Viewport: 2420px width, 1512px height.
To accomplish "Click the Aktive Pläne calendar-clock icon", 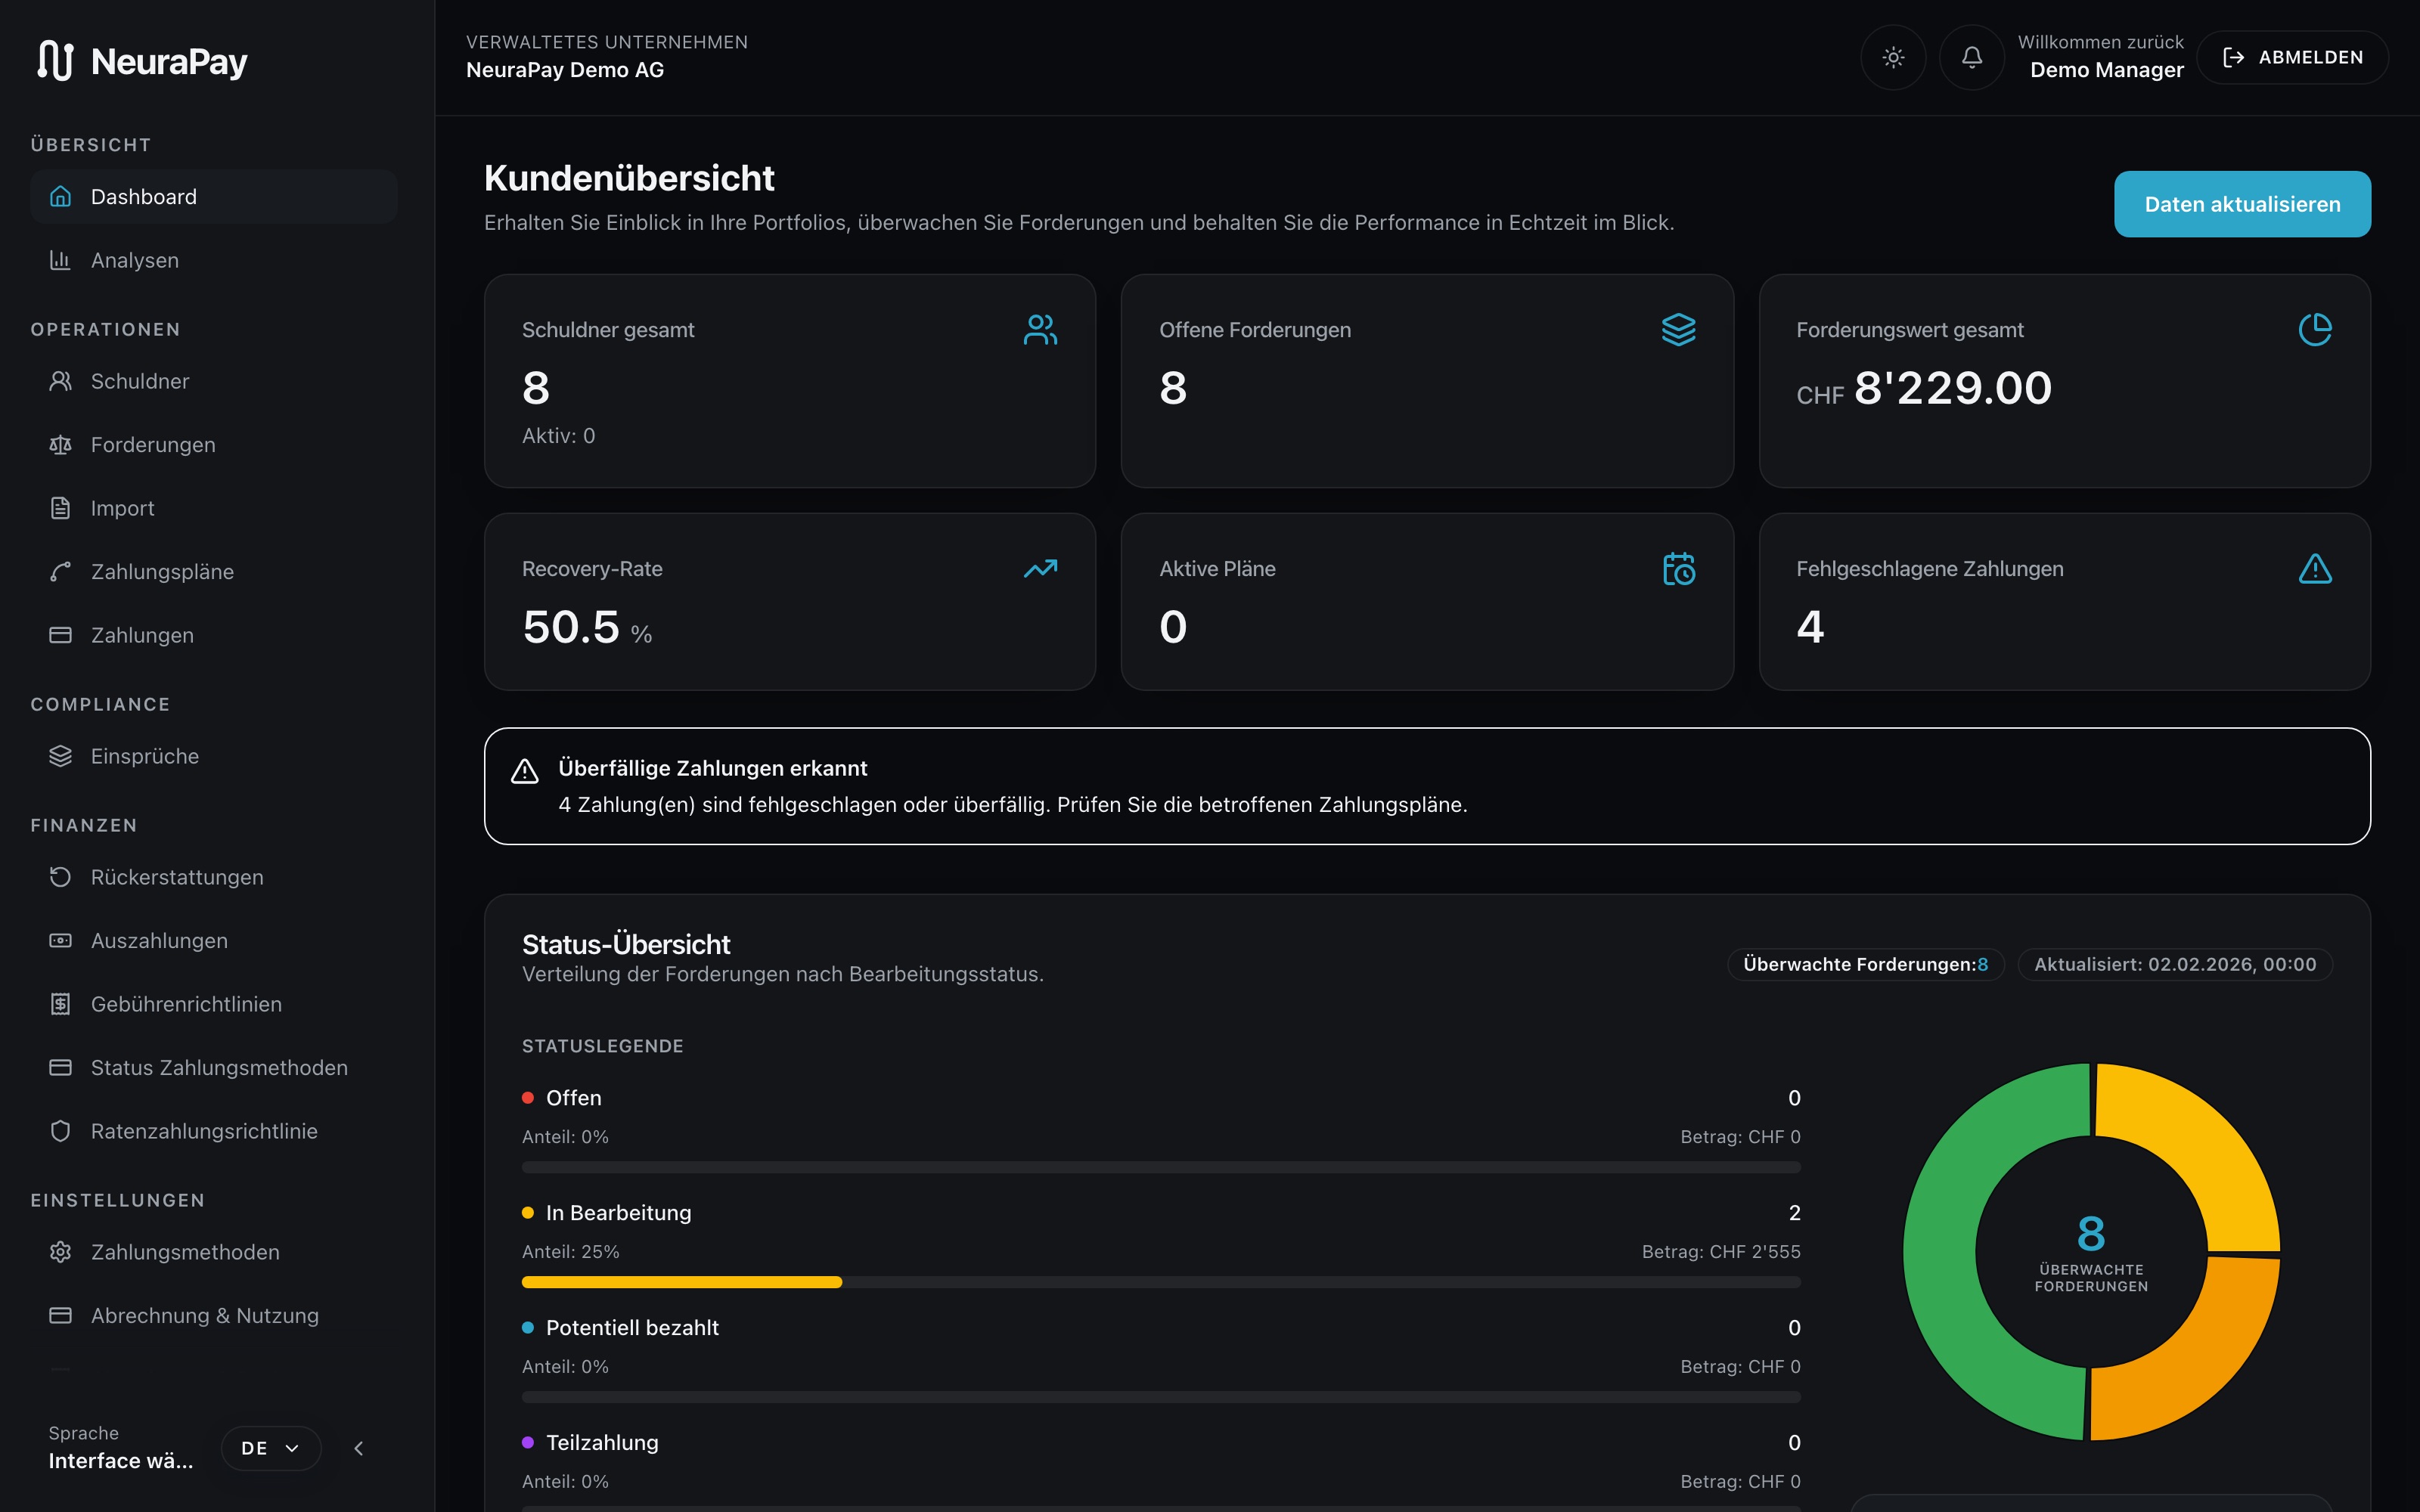I will point(1678,569).
